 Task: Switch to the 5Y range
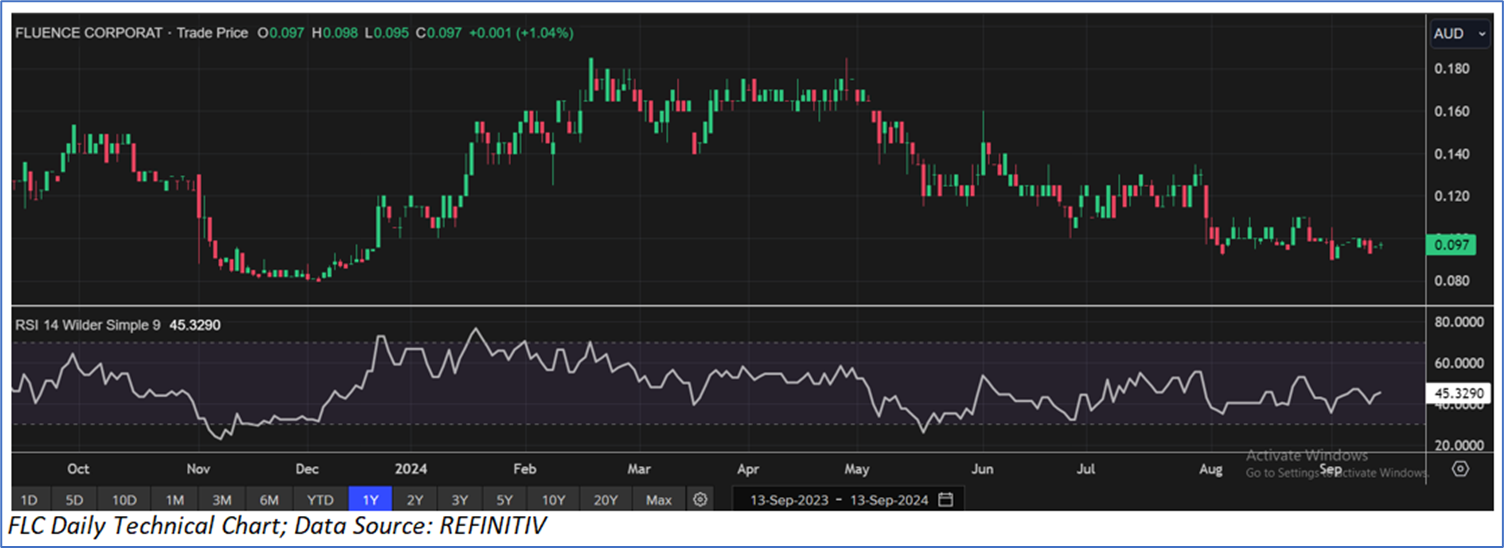pos(504,499)
